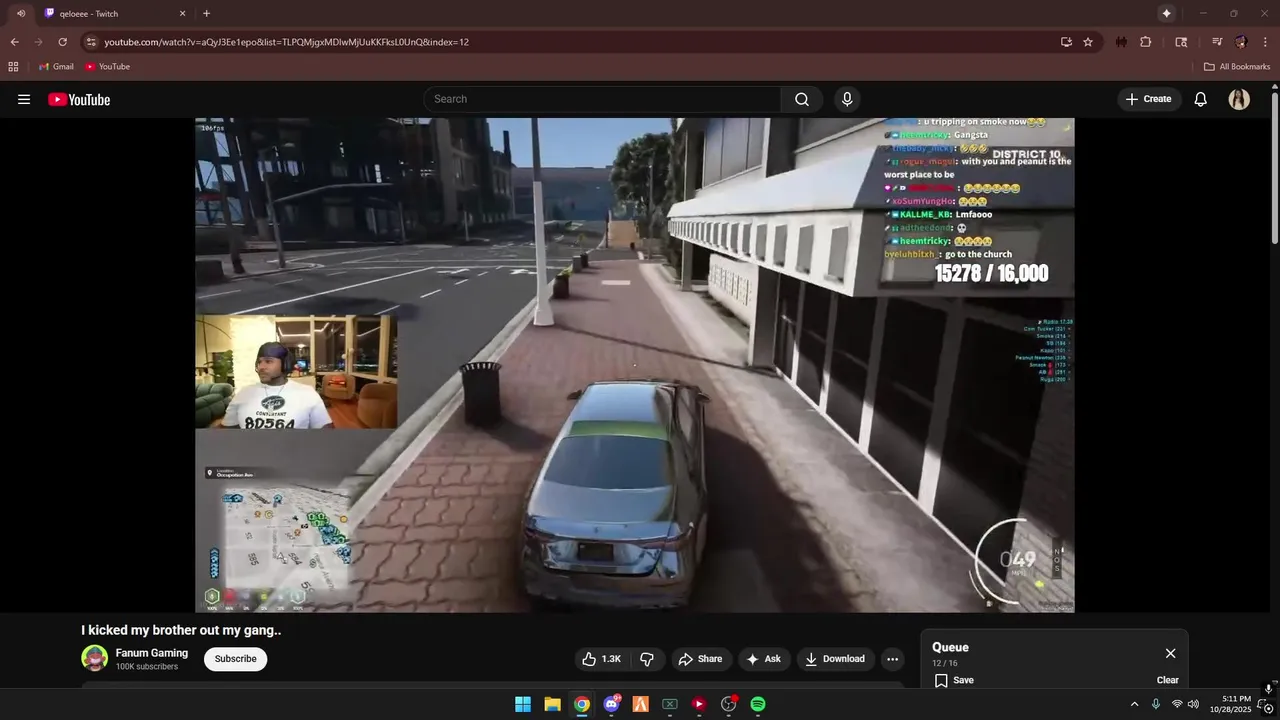The height and width of the screenshot is (720, 1280).
Task: View site information icon in address bar
Action: [91, 42]
